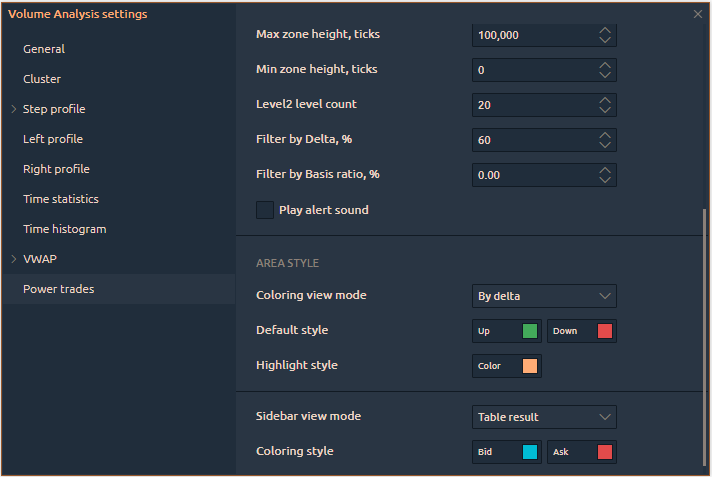Increase Max zone height with up arrow
This screenshot has width=712, height=477.
[x=604, y=30]
